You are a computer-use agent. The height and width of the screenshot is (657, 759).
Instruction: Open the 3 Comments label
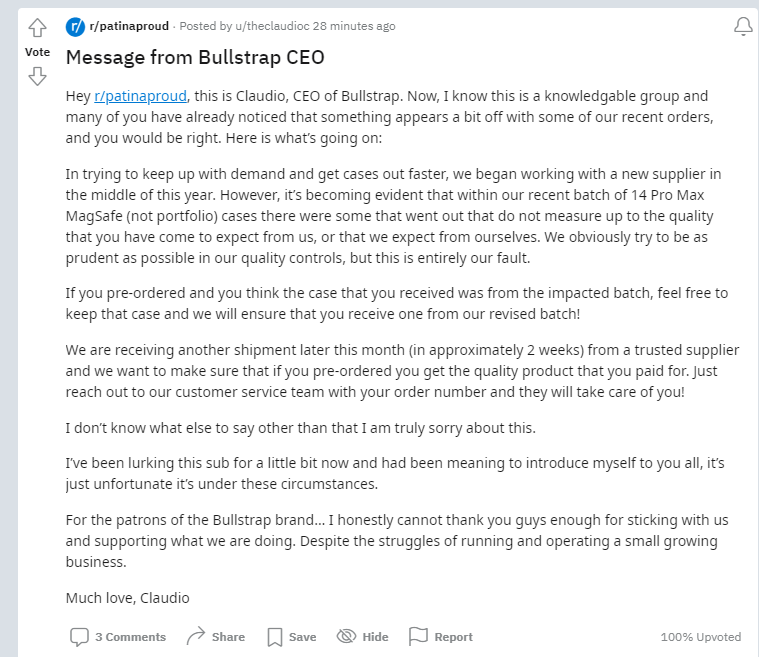tap(130, 637)
